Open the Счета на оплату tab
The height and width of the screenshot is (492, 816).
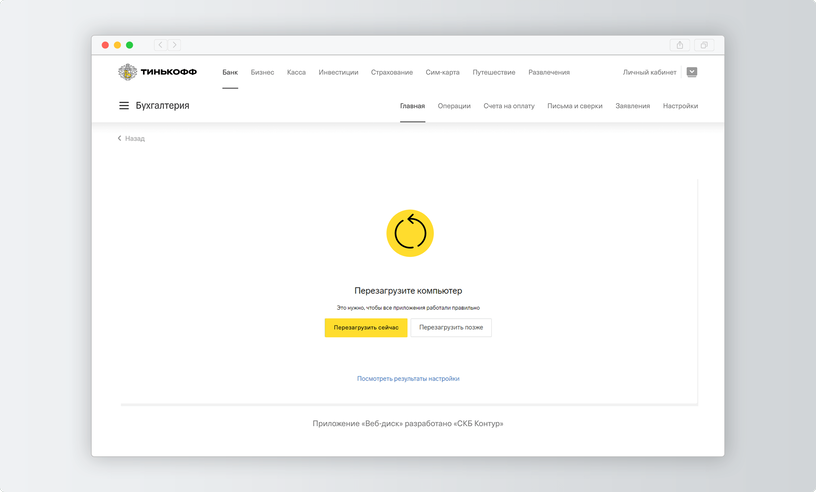[x=509, y=106]
